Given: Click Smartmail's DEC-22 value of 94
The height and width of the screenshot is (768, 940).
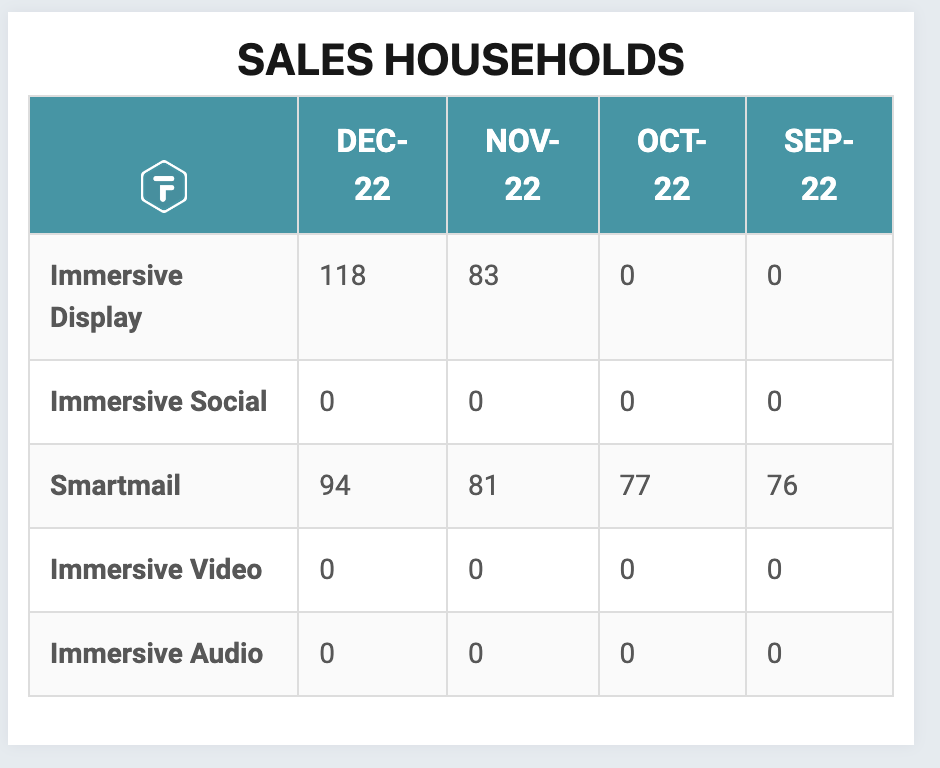Looking at the screenshot, I should [335, 486].
